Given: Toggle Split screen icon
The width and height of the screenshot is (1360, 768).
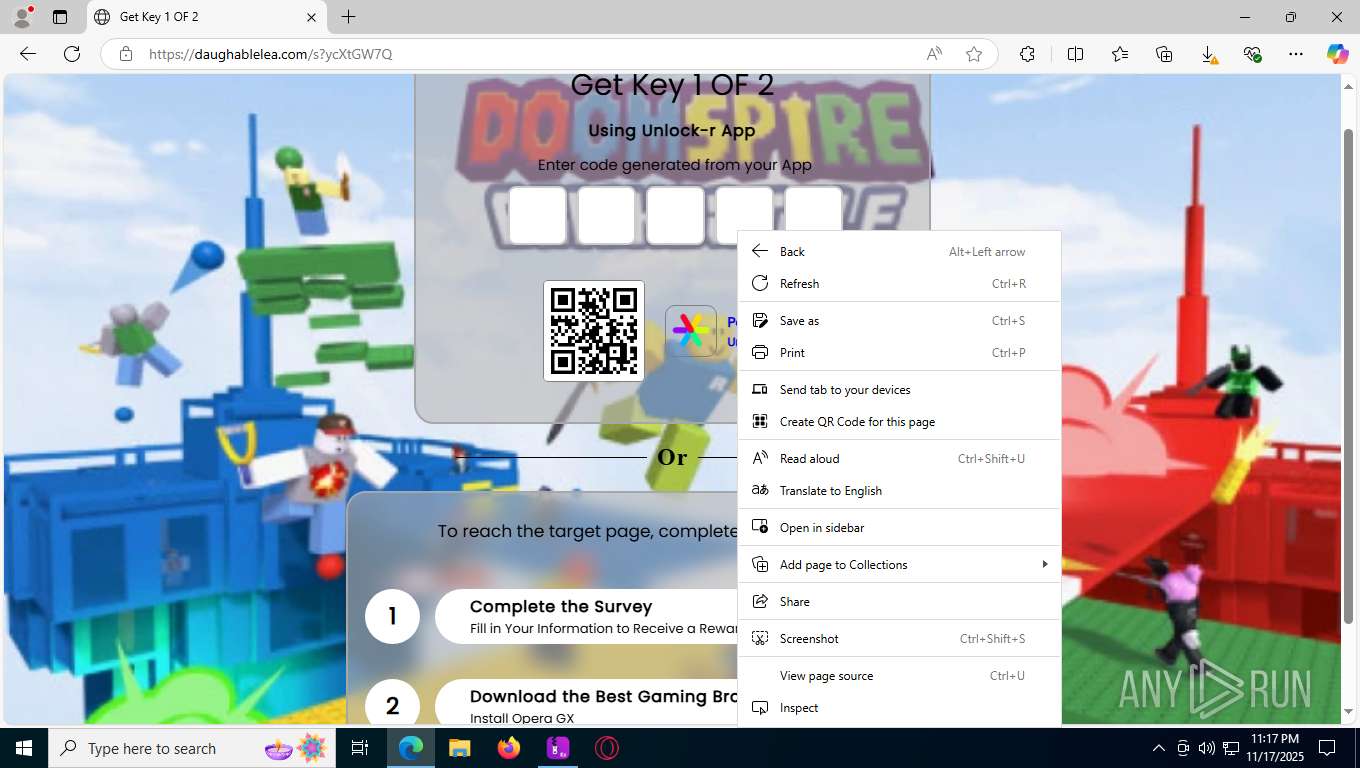Looking at the screenshot, I should pyautogui.click(x=1075, y=54).
